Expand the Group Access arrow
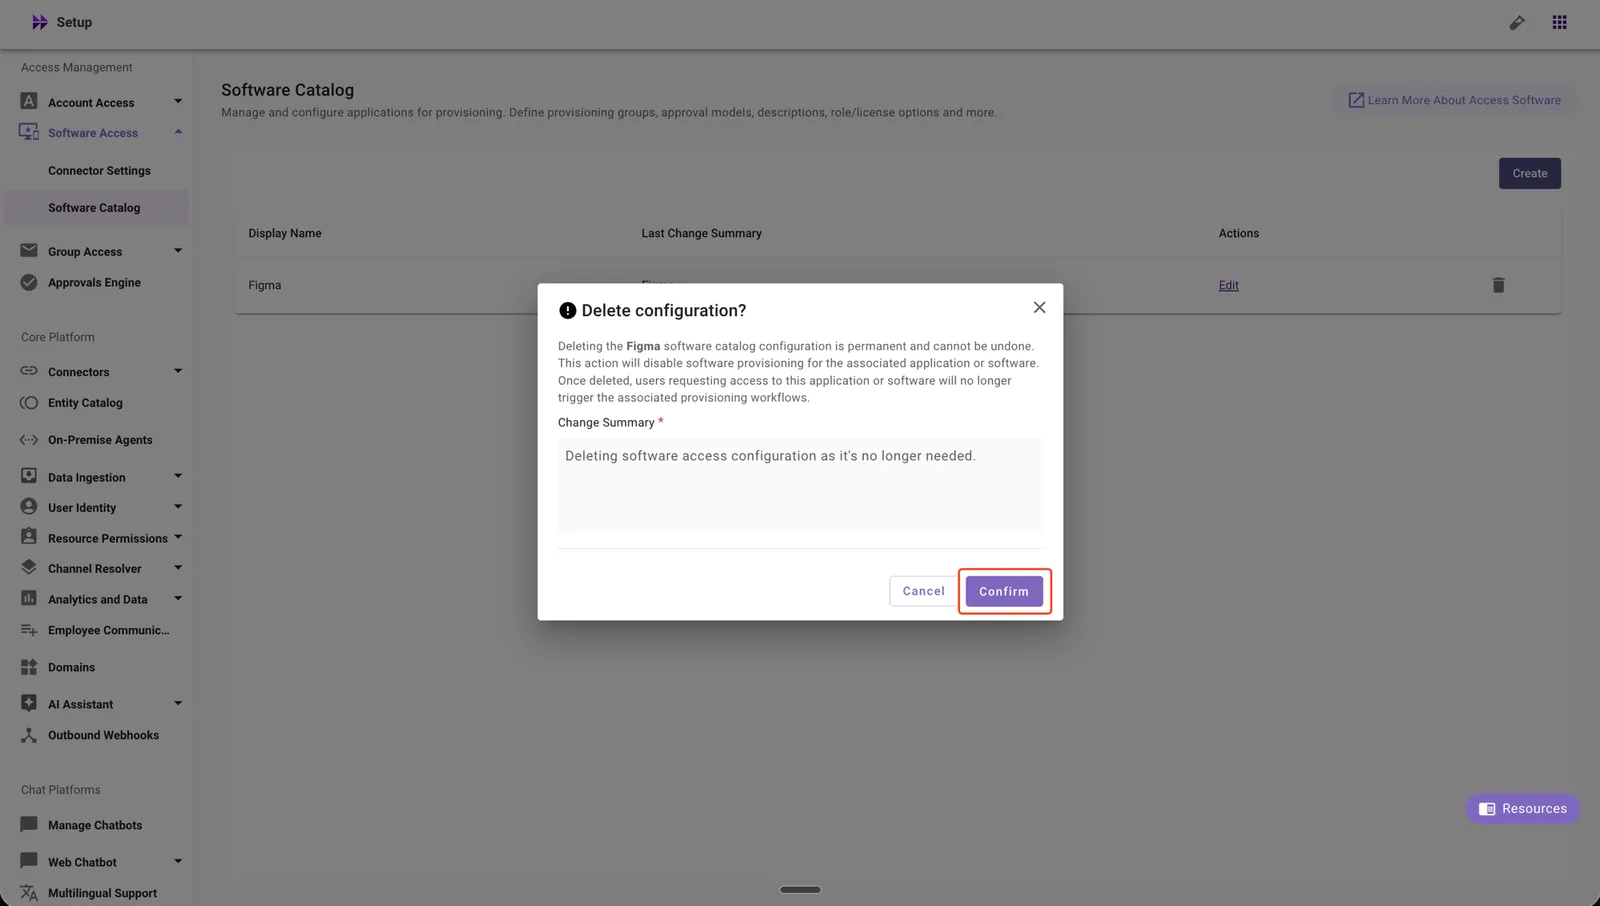Viewport: 1600px width, 906px height. coord(178,251)
